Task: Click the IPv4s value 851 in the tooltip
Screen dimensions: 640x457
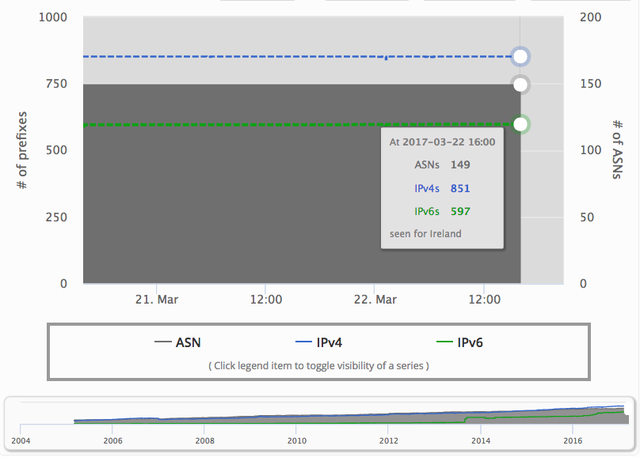Action: coord(460,188)
